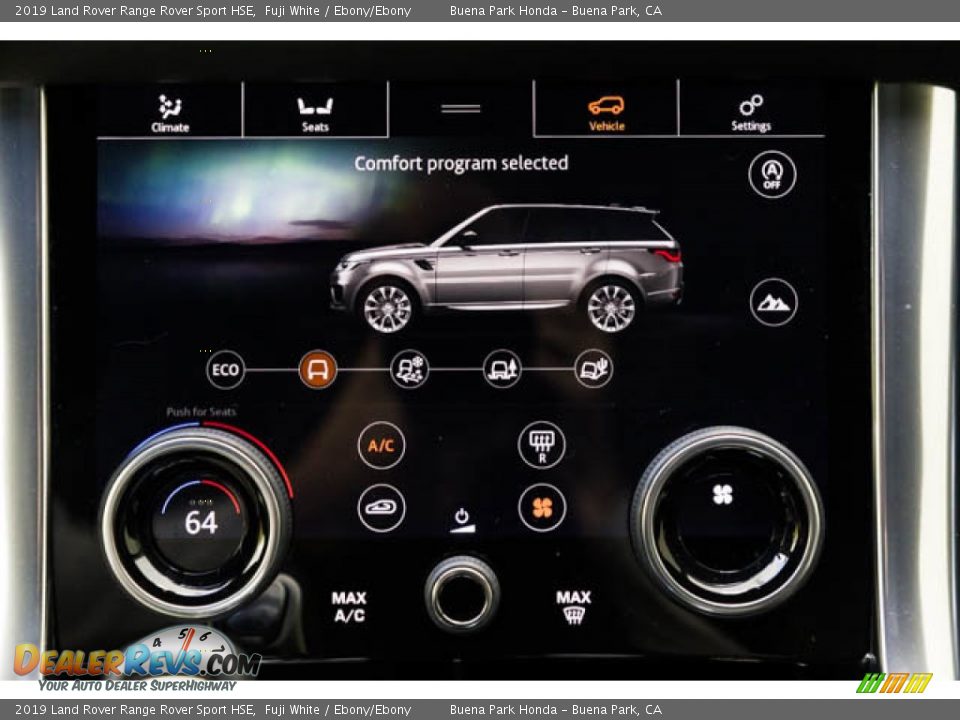Select the Mud and Ruts drive mode
The width and height of the screenshot is (960, 720).
click(x=502, y=369)
